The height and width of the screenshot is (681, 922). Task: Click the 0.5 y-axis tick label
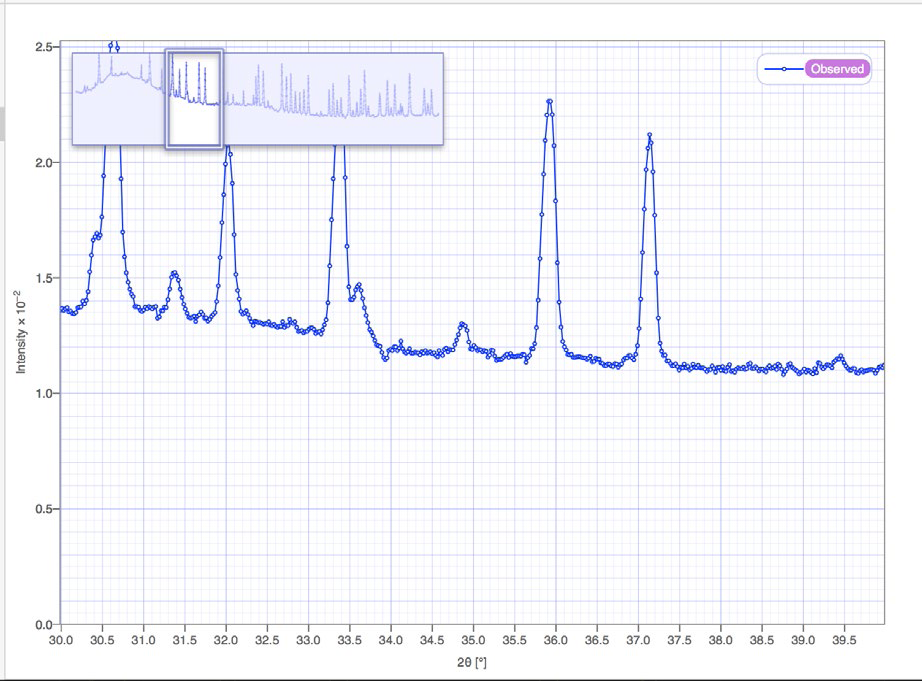(x=44, y=509)
